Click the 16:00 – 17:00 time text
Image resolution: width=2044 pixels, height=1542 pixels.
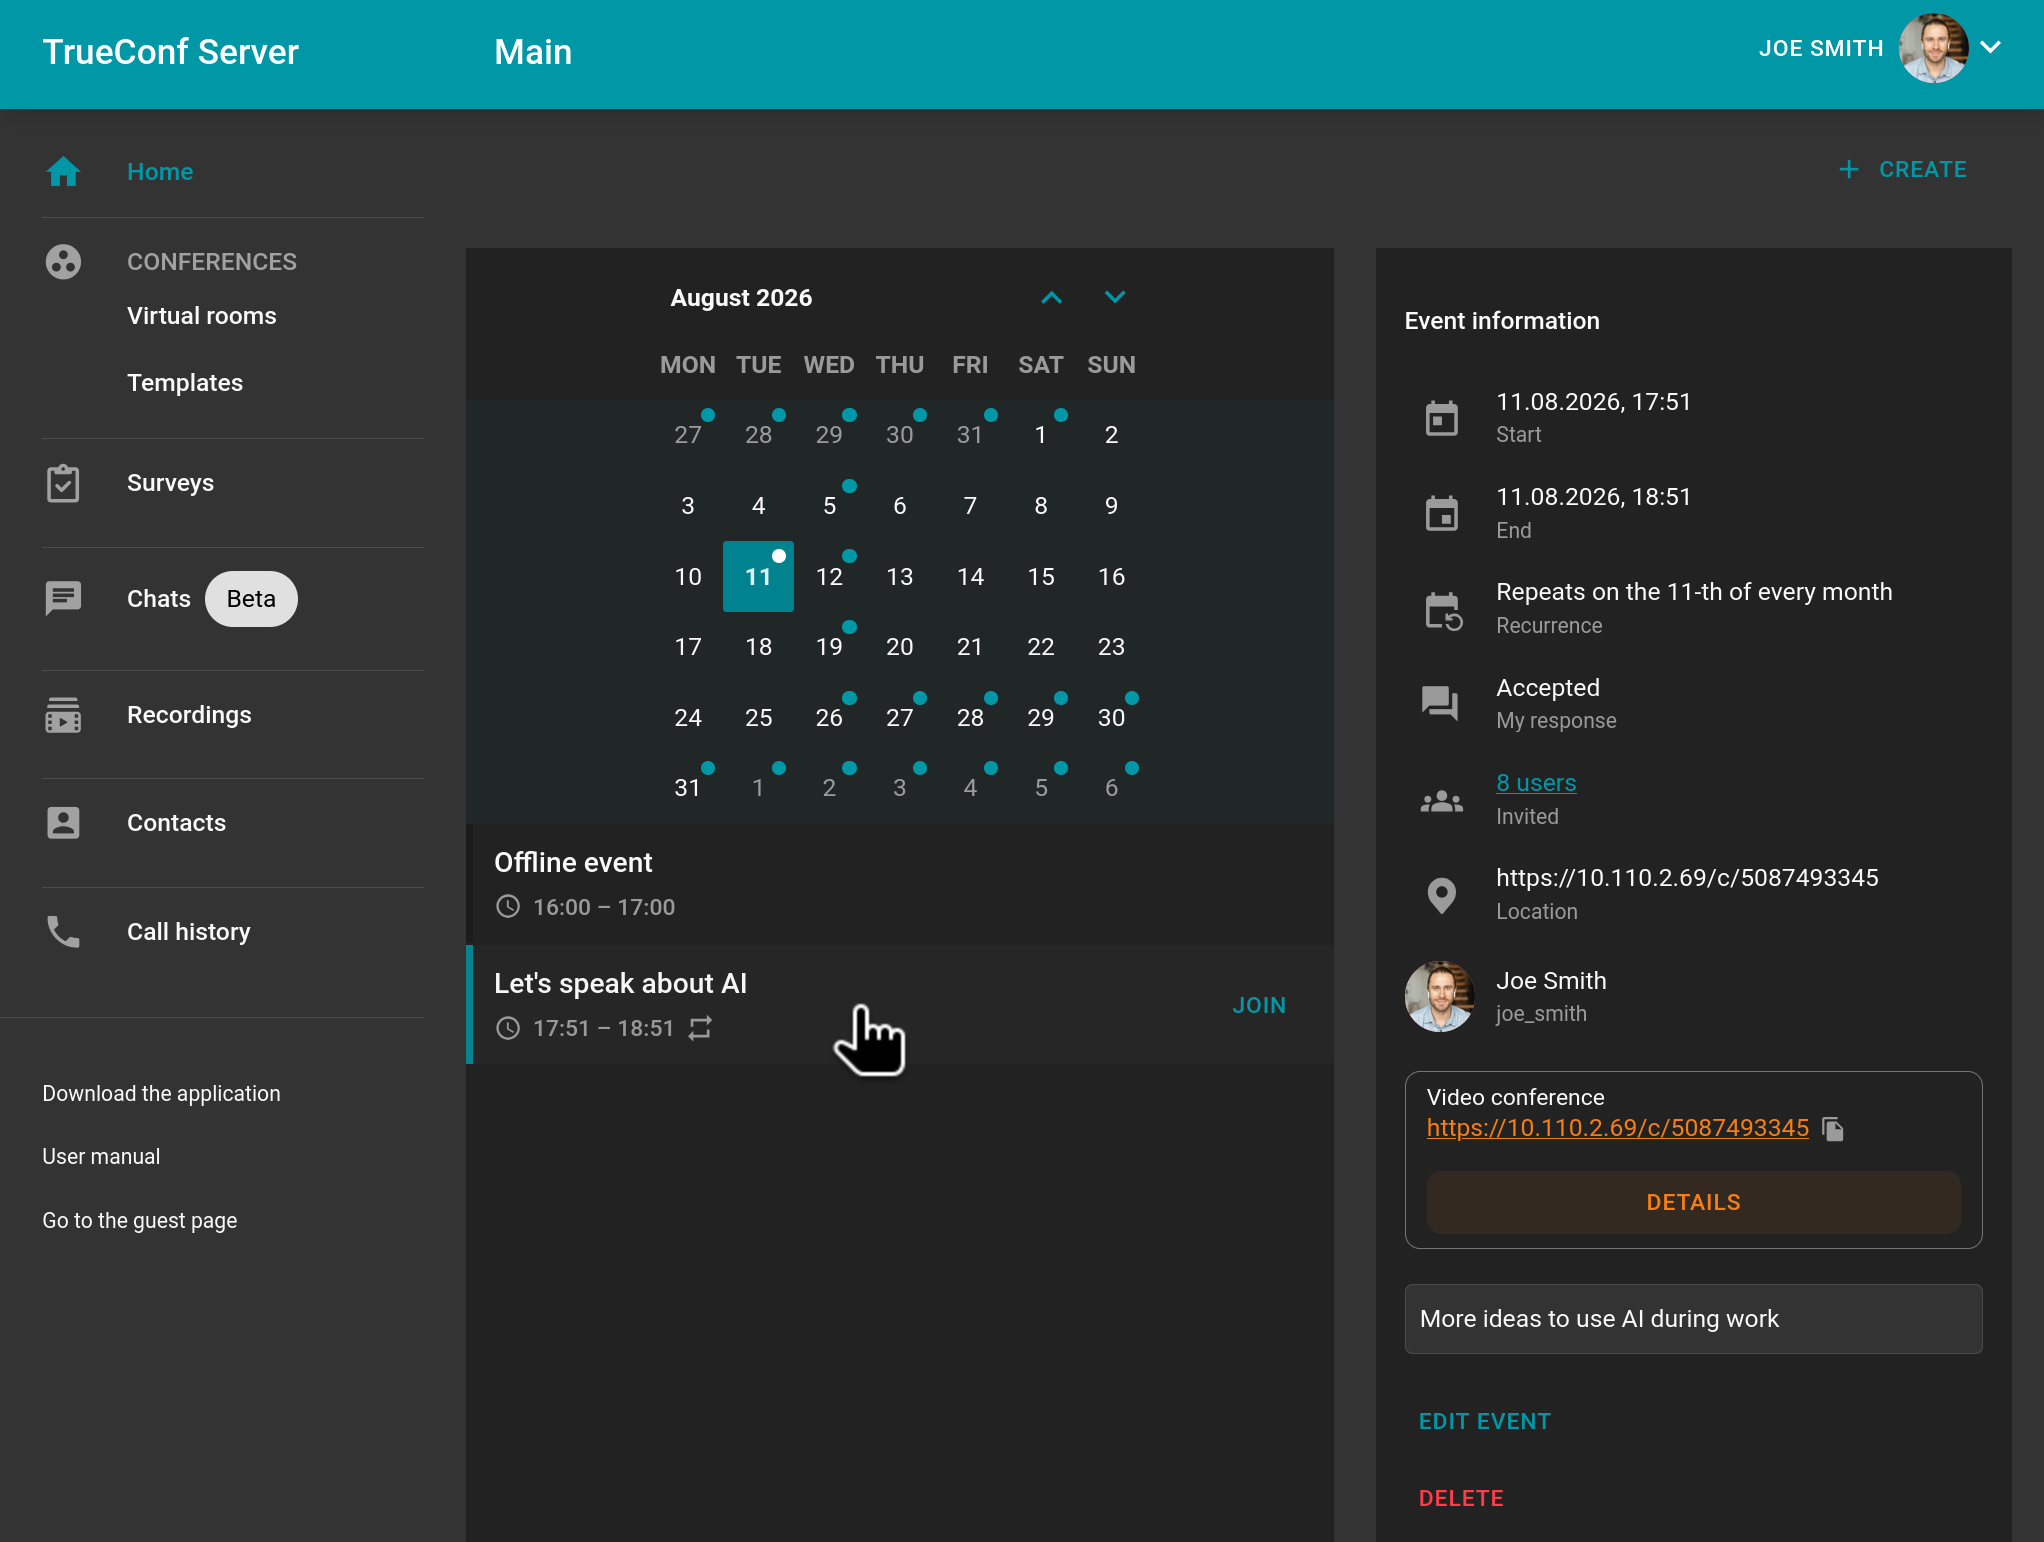click(604, 907)
